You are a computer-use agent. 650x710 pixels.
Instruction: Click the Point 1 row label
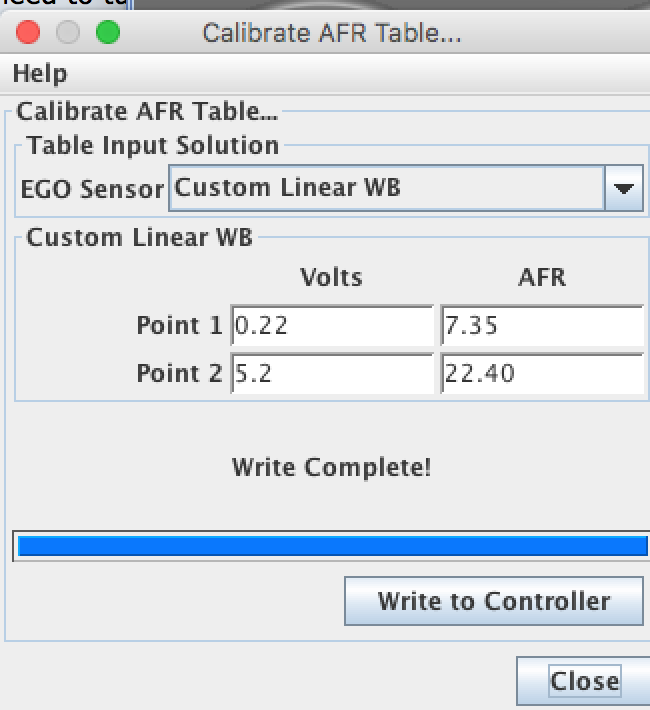(181, 326)
